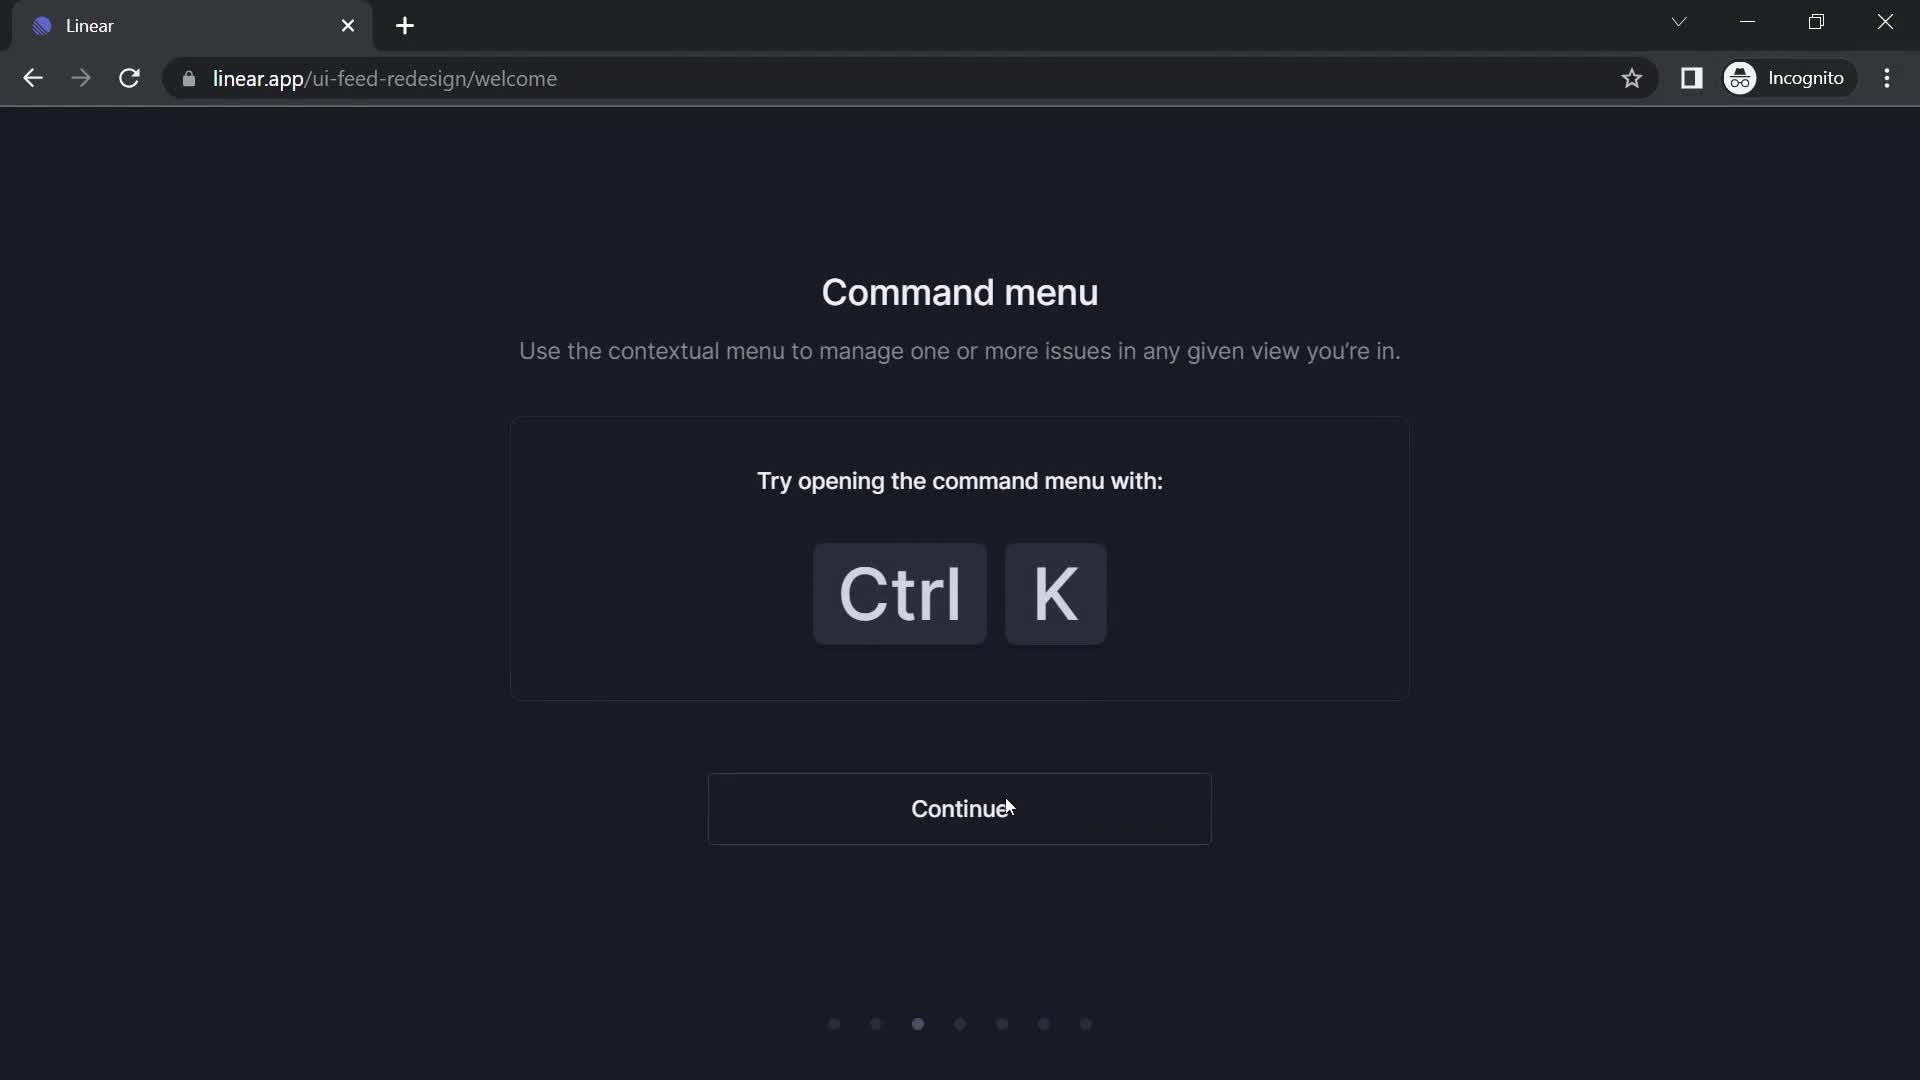This screenshot has width=1920, height=1080.
Task: Click the fifth pagination dot indicator
Action: (x=1002, y=1023)
